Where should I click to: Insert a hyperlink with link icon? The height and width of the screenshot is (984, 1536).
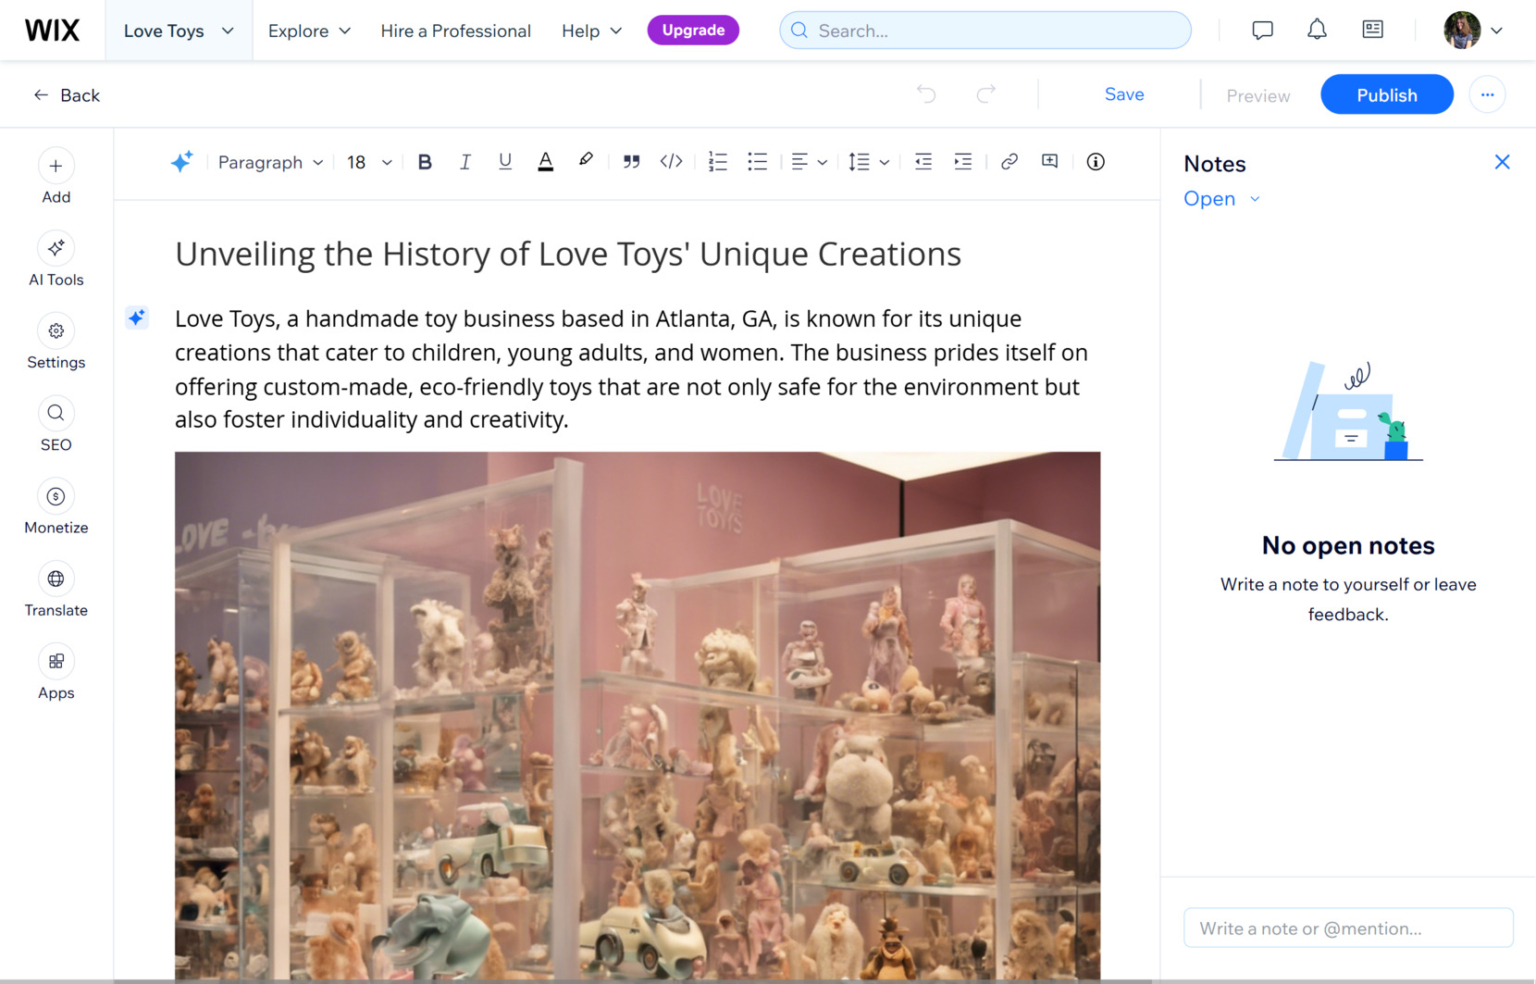(x=1009, y=162)
